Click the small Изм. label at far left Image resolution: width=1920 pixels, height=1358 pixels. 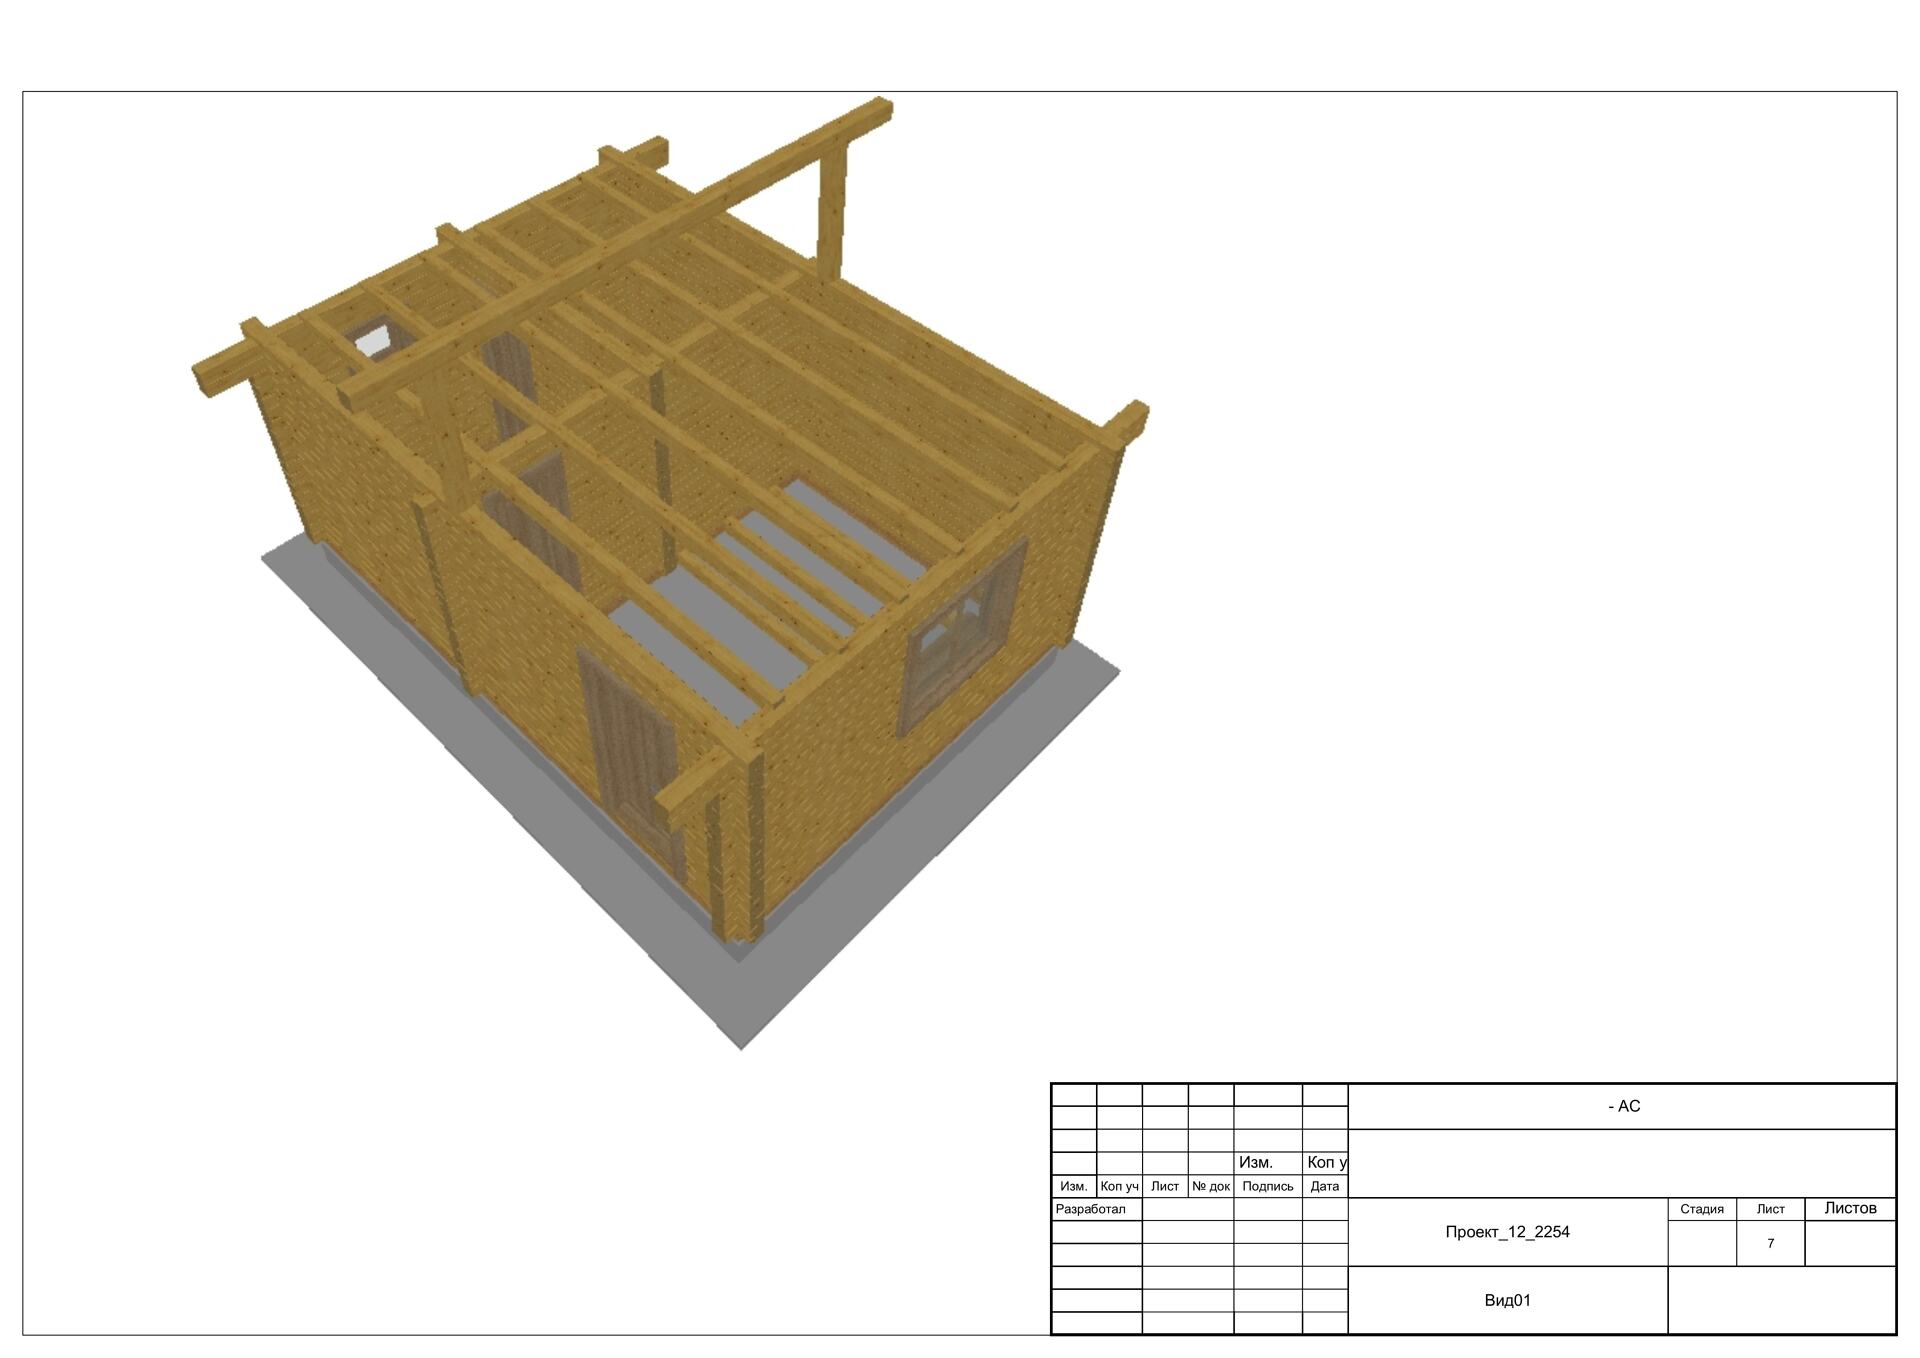pyautogui.click(x=1073, y=1186)
